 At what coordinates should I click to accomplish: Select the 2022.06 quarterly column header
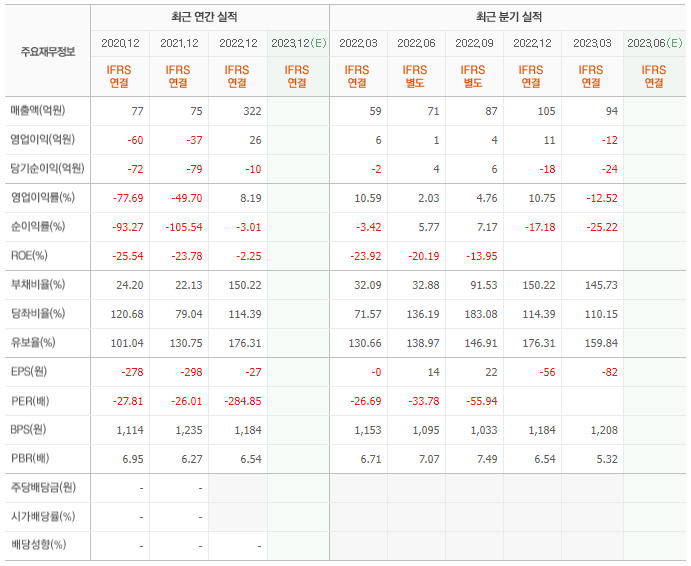[x=416, y=43]
